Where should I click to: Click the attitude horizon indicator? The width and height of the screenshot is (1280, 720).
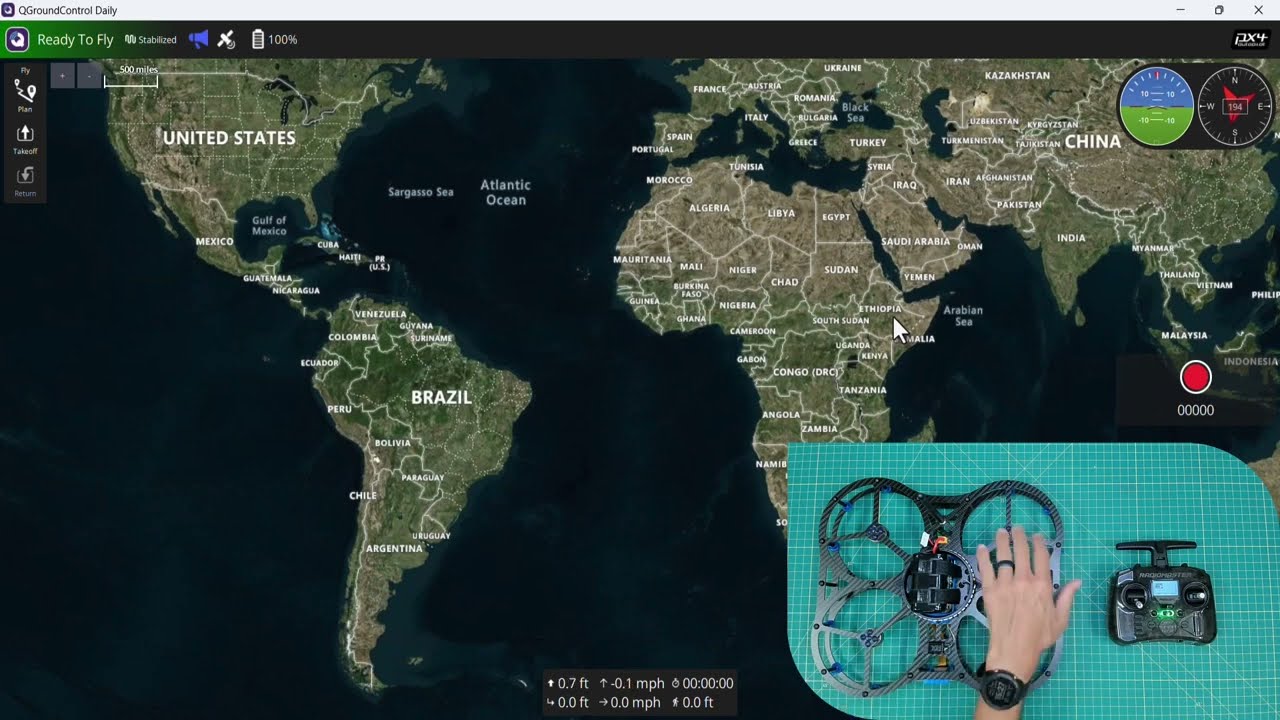click(x=1156, y=106)
